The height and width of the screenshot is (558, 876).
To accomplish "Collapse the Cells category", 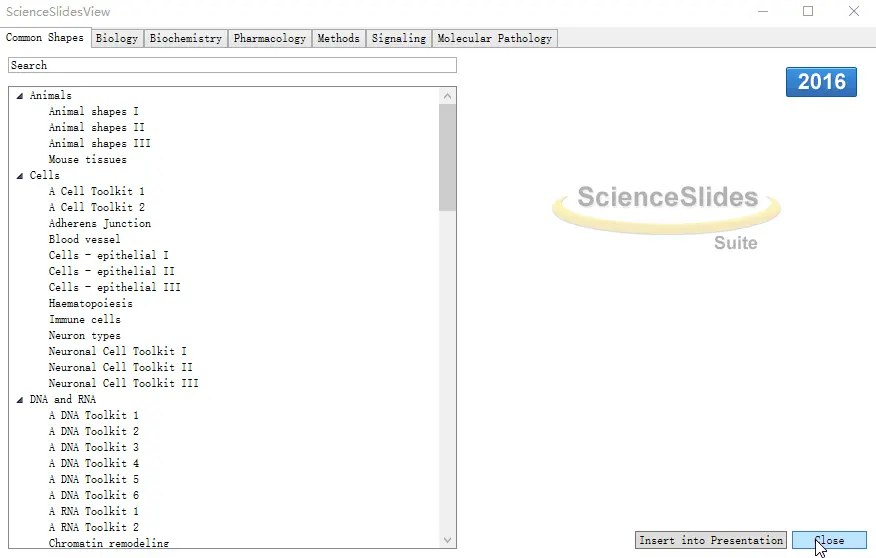I will 20,176.
